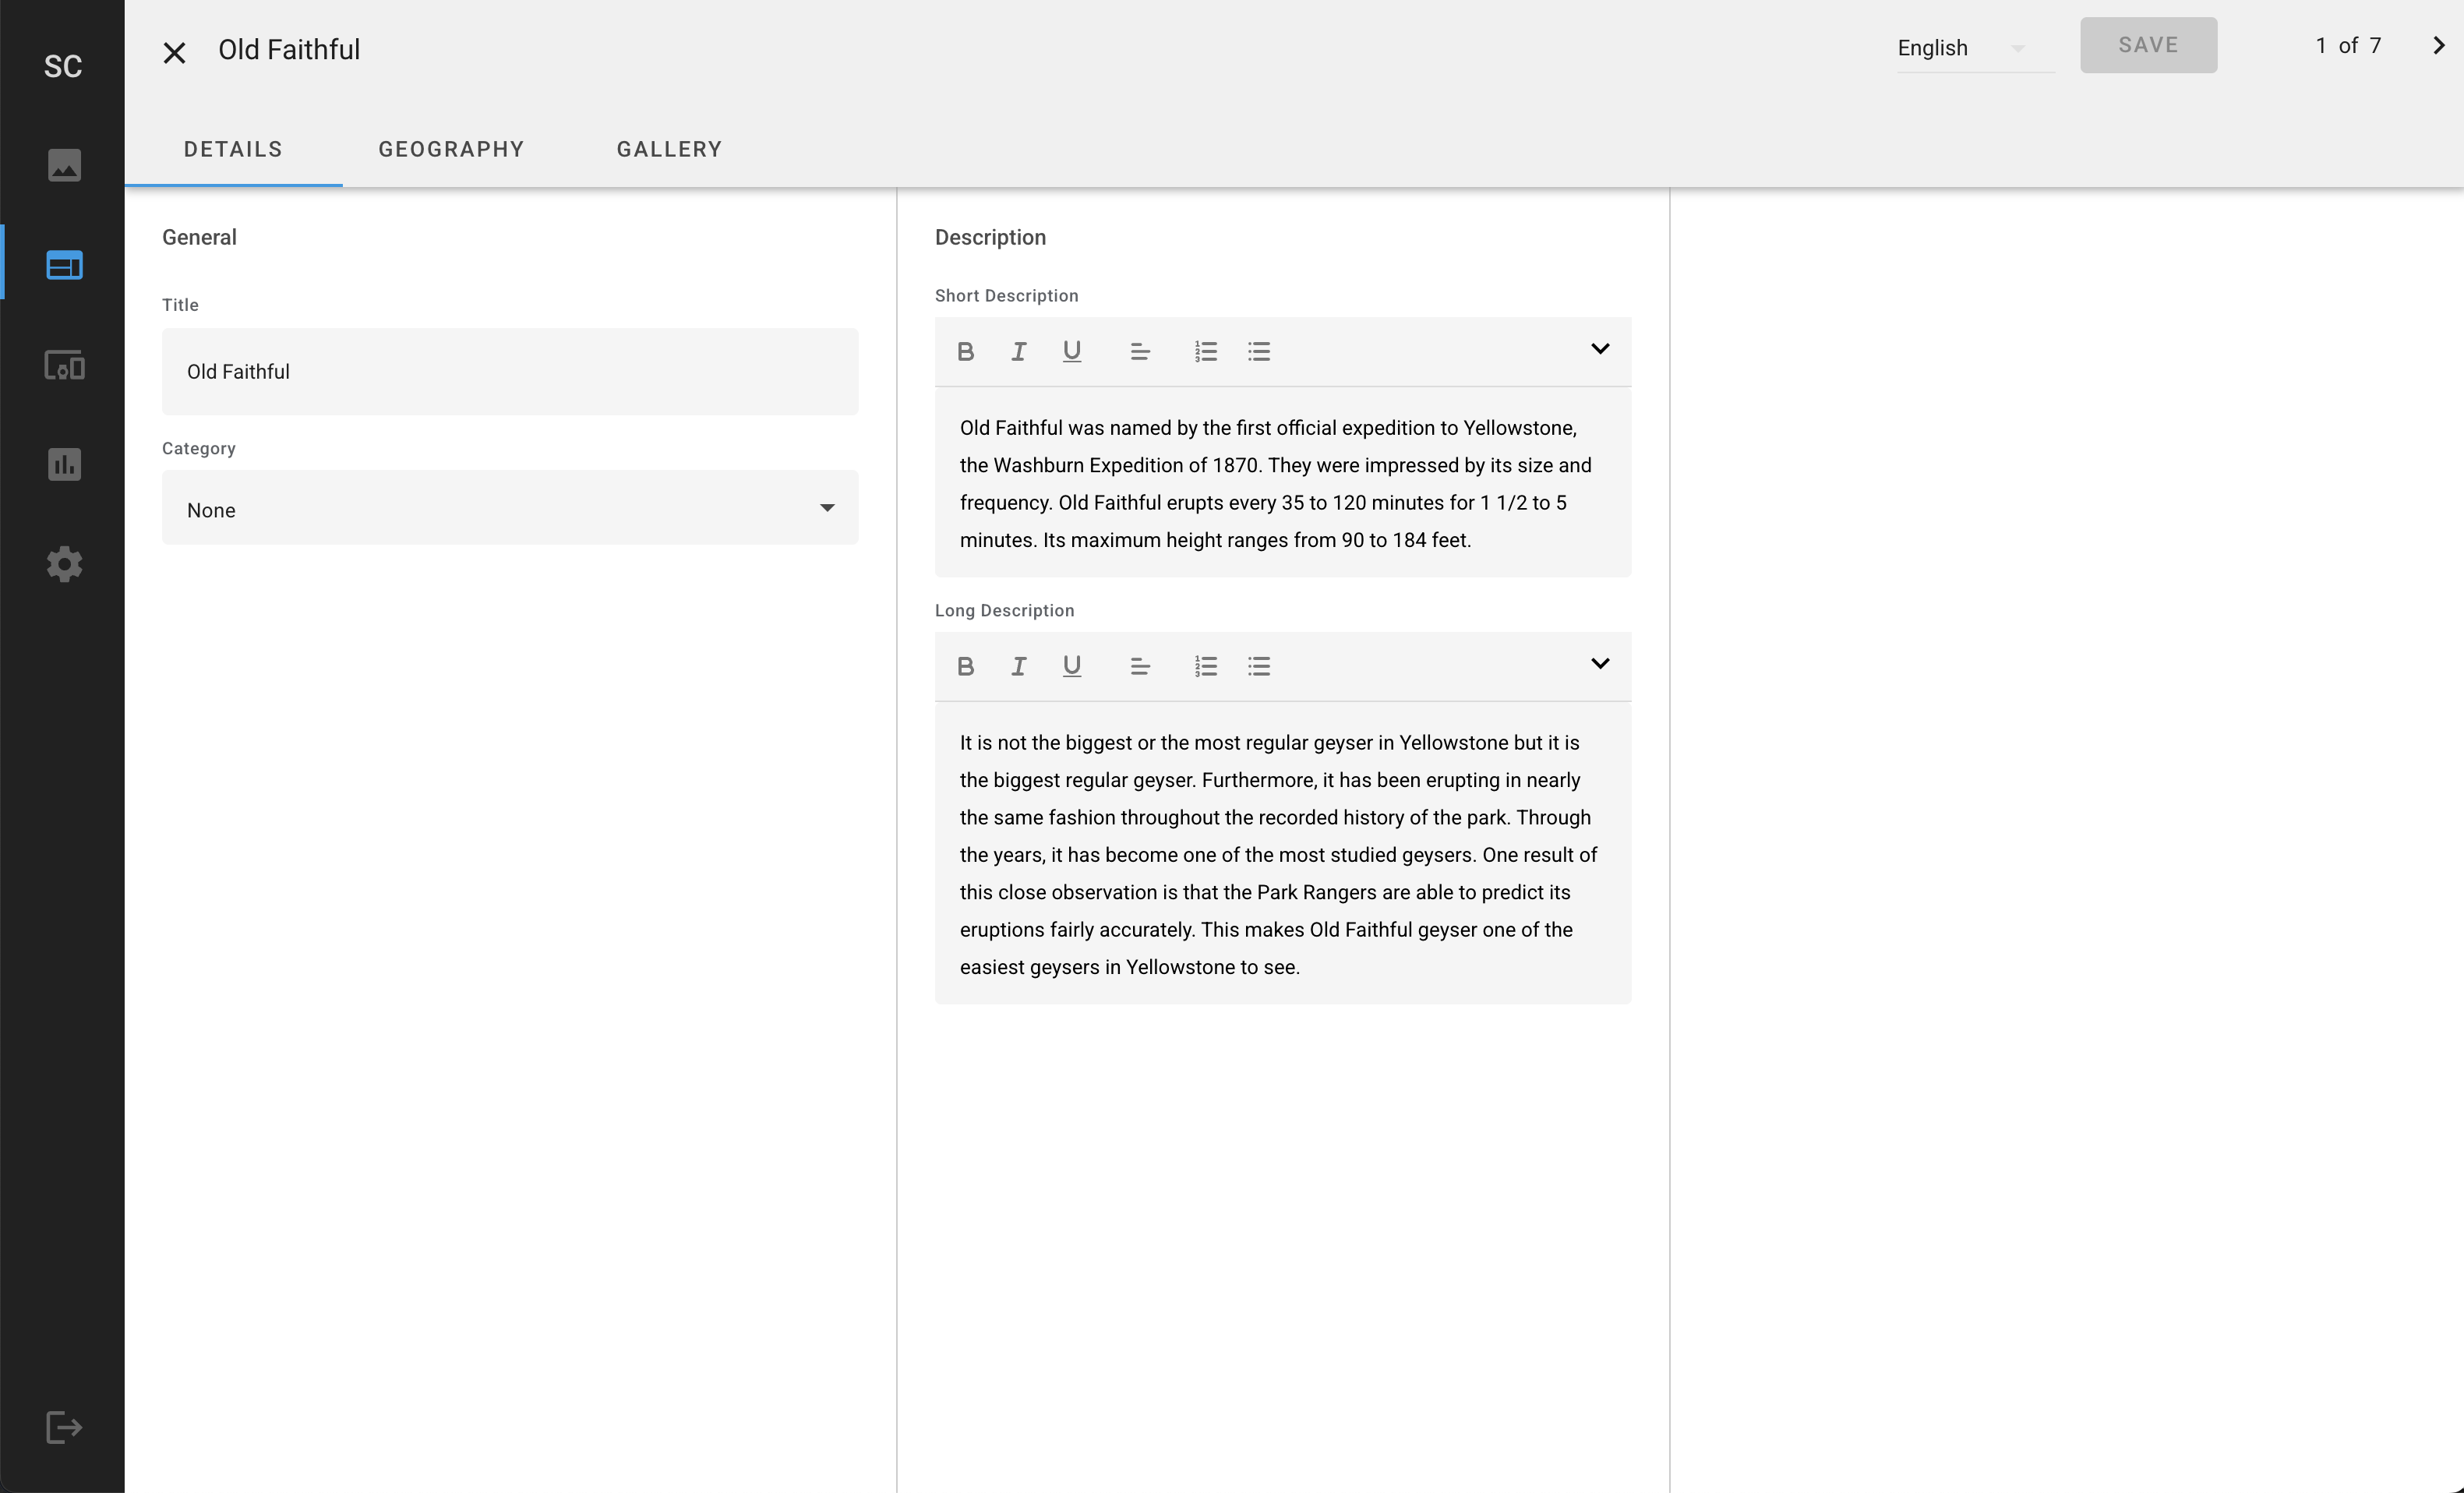
Task: Click the SC logo in sidebar
Action: click(x=63, y=66)
